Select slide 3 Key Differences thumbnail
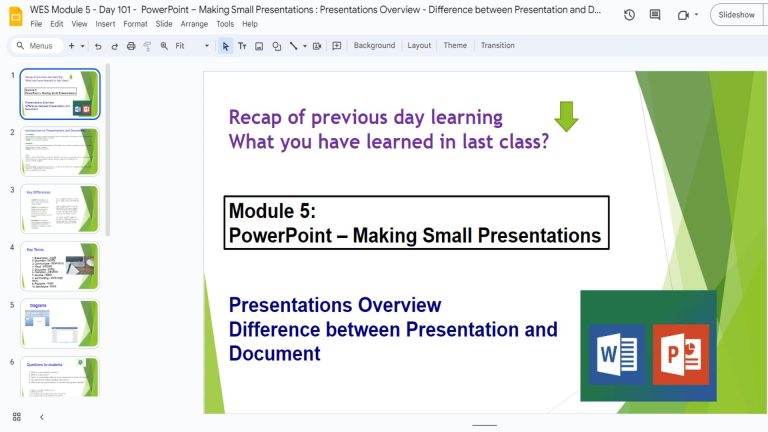768x432 pixels. (60, 209)
